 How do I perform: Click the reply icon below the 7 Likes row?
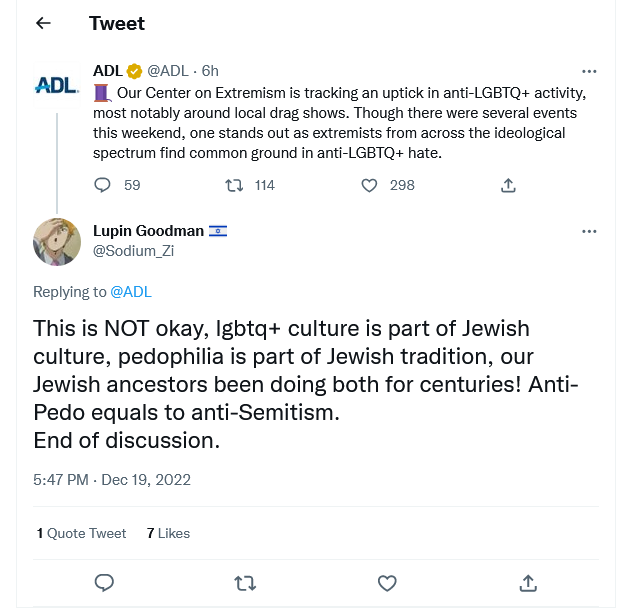point(103,582)
